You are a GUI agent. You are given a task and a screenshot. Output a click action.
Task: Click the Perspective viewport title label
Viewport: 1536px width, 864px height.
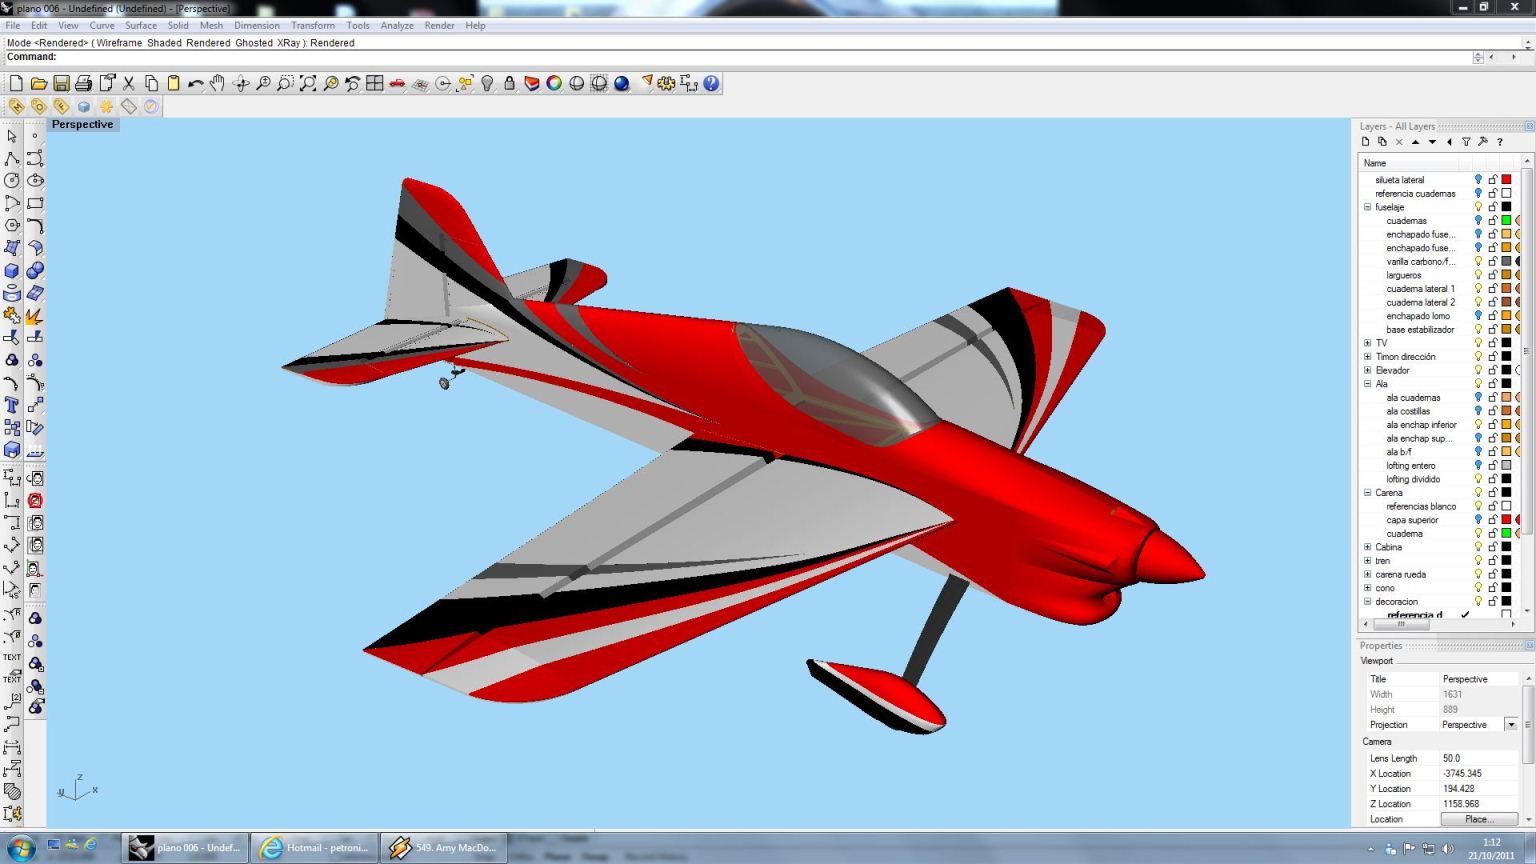(82, 125)
